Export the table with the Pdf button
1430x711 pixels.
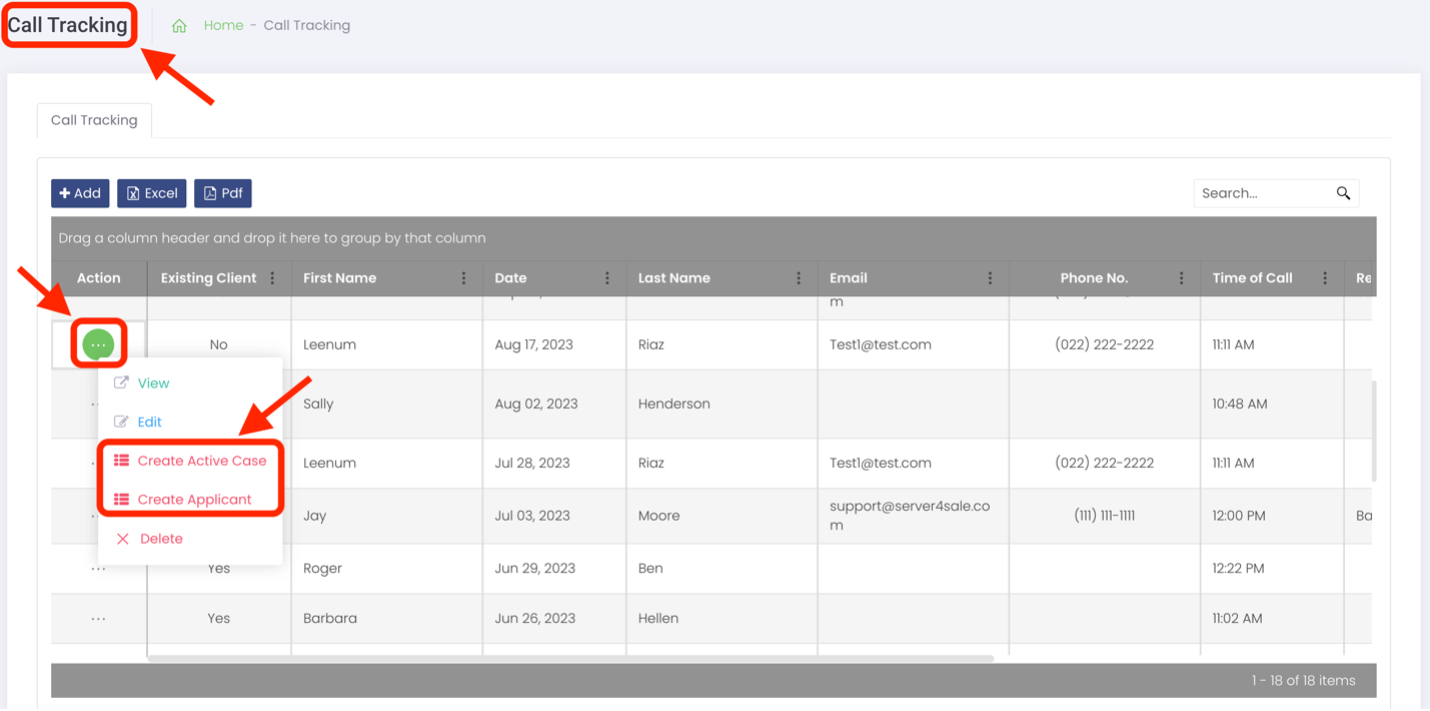tap(223, 193)
